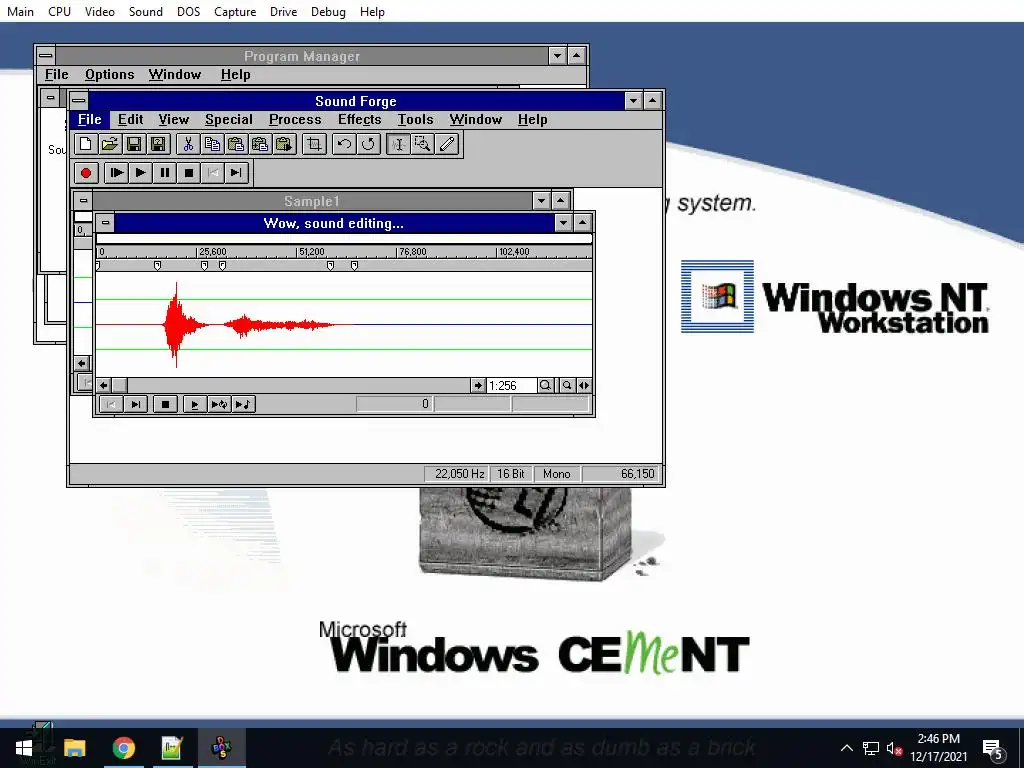Screen dimensions: 1024x768
Task: Open the DOSBox Sound menu
Action: [146, 12]
